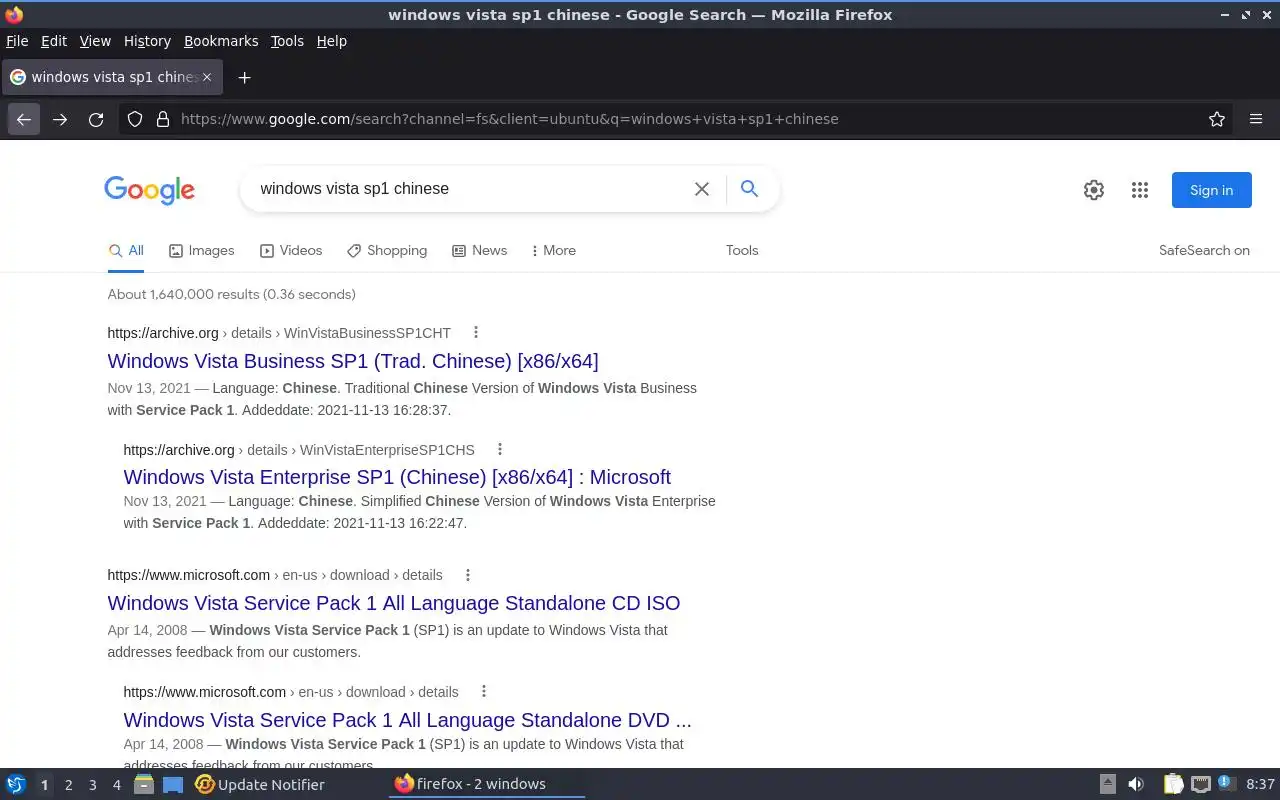Image resolution: width=1280 pixels, height=800 pixels.
Task: Open Windows Vista Enterprise SP1 (Chinese) result
Action: tap(397, 477)
